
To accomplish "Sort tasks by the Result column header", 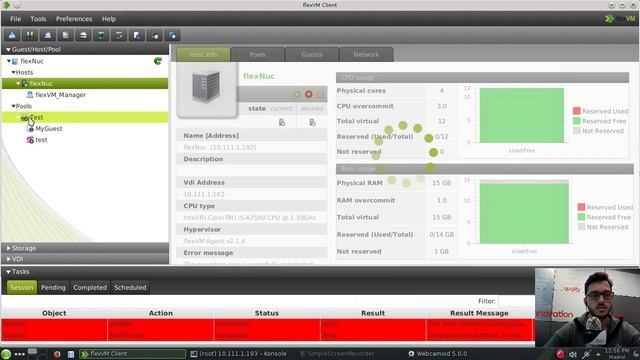I will [373, 313].
